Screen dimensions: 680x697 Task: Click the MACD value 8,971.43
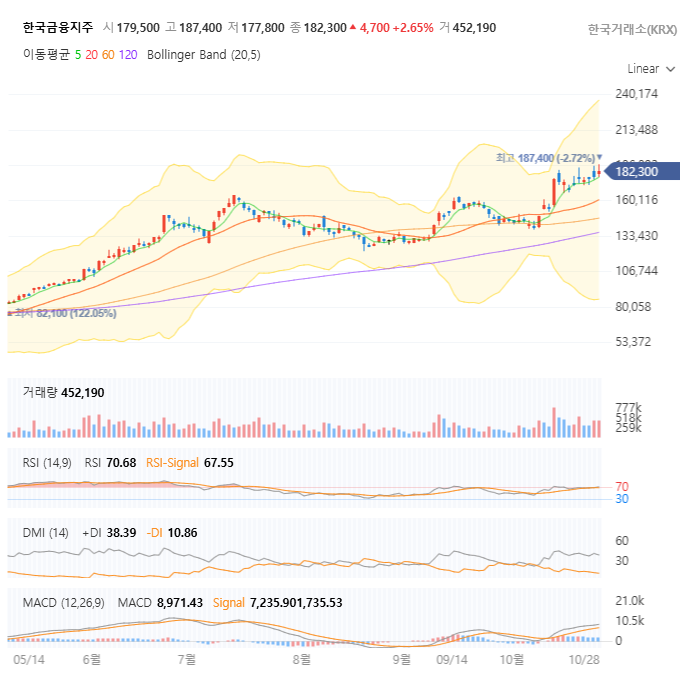[x=180, y=603]
